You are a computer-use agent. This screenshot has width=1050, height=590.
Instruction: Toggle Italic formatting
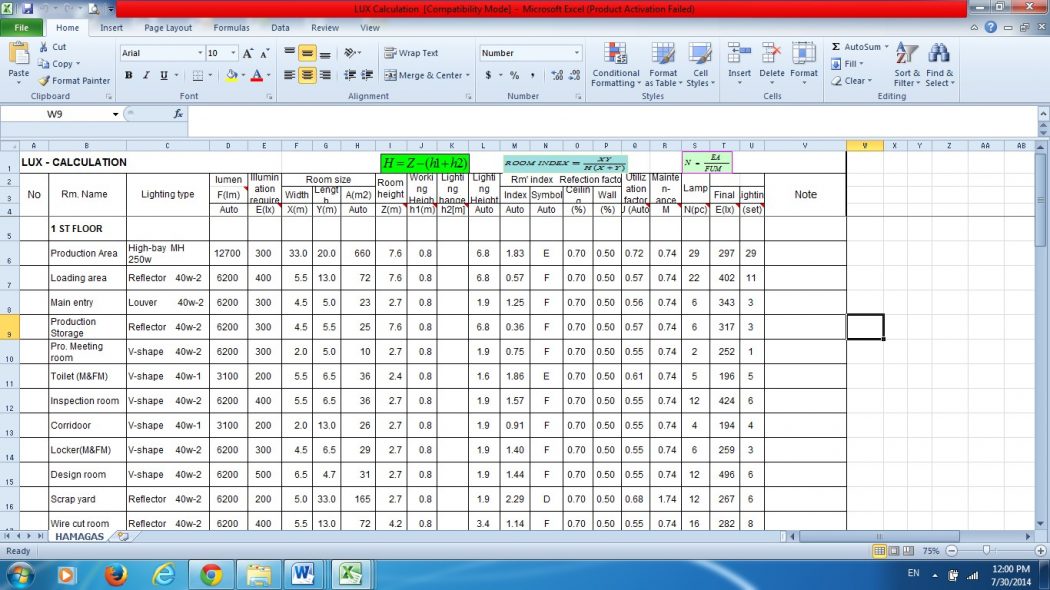[x=146, y=75]
